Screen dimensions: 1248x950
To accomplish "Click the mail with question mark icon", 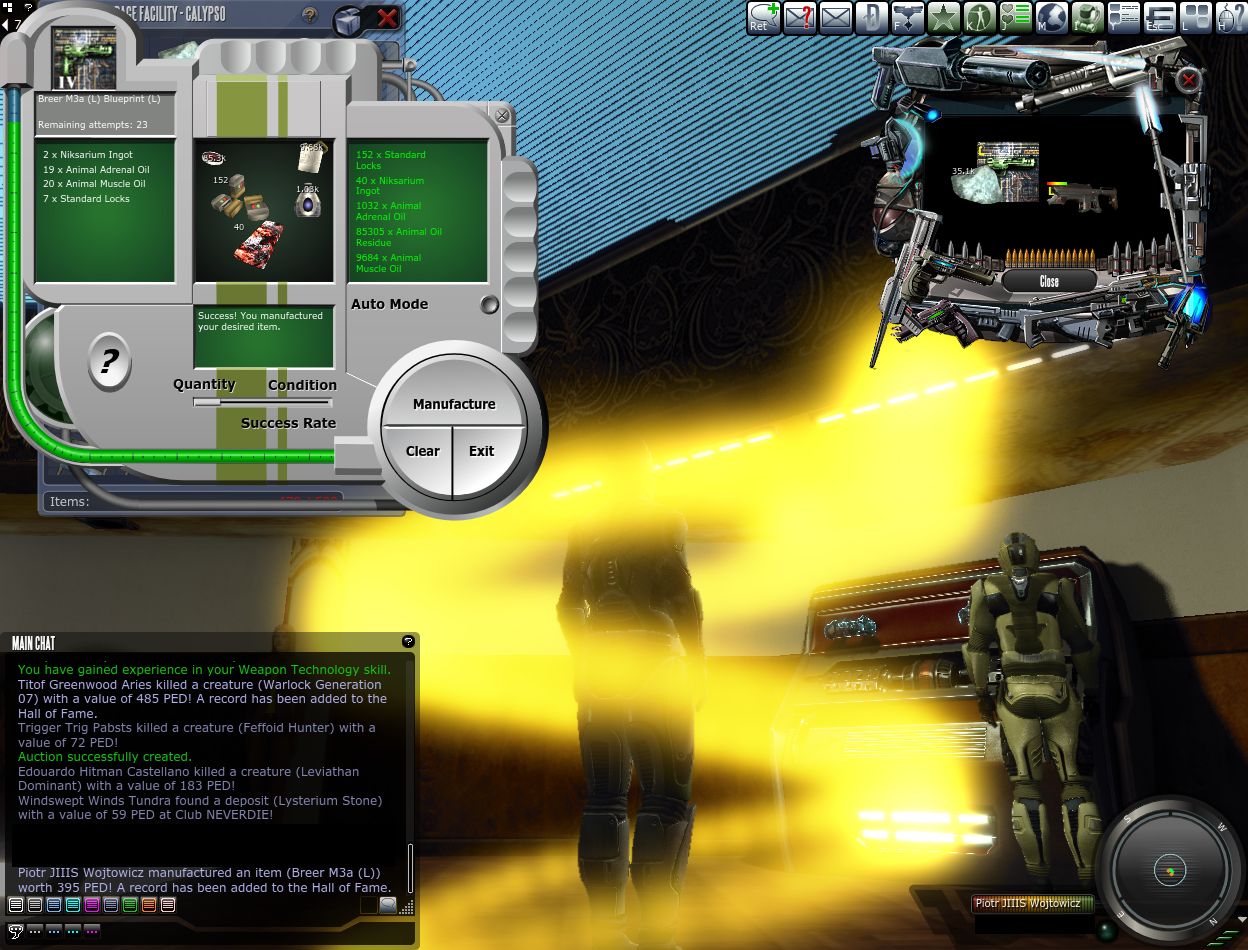I will point(800,17).
